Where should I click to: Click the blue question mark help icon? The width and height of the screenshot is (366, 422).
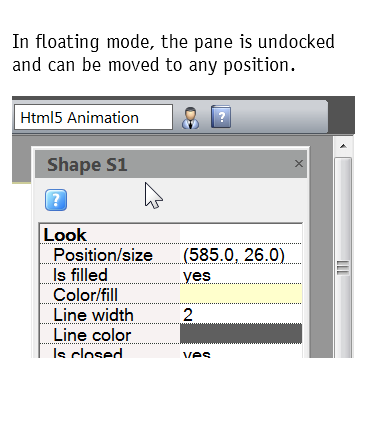click(56, 200)
